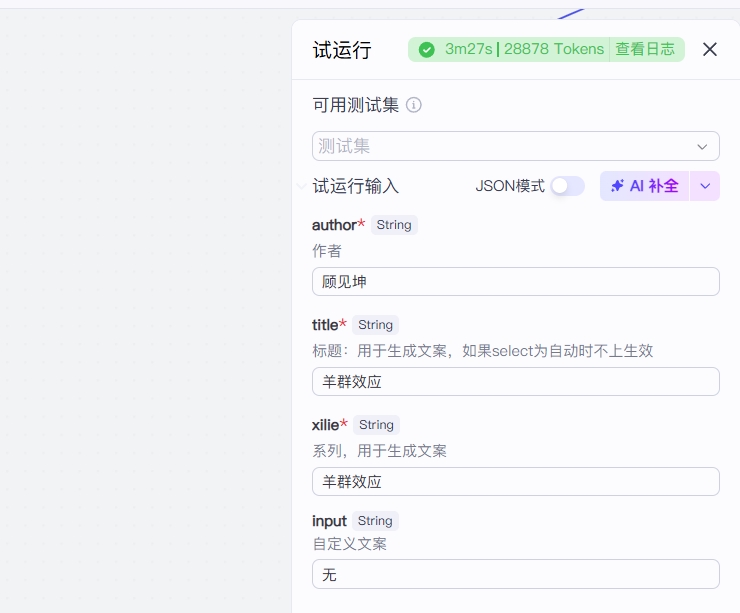Open the 查看日志 link

[x=645, y=50]
